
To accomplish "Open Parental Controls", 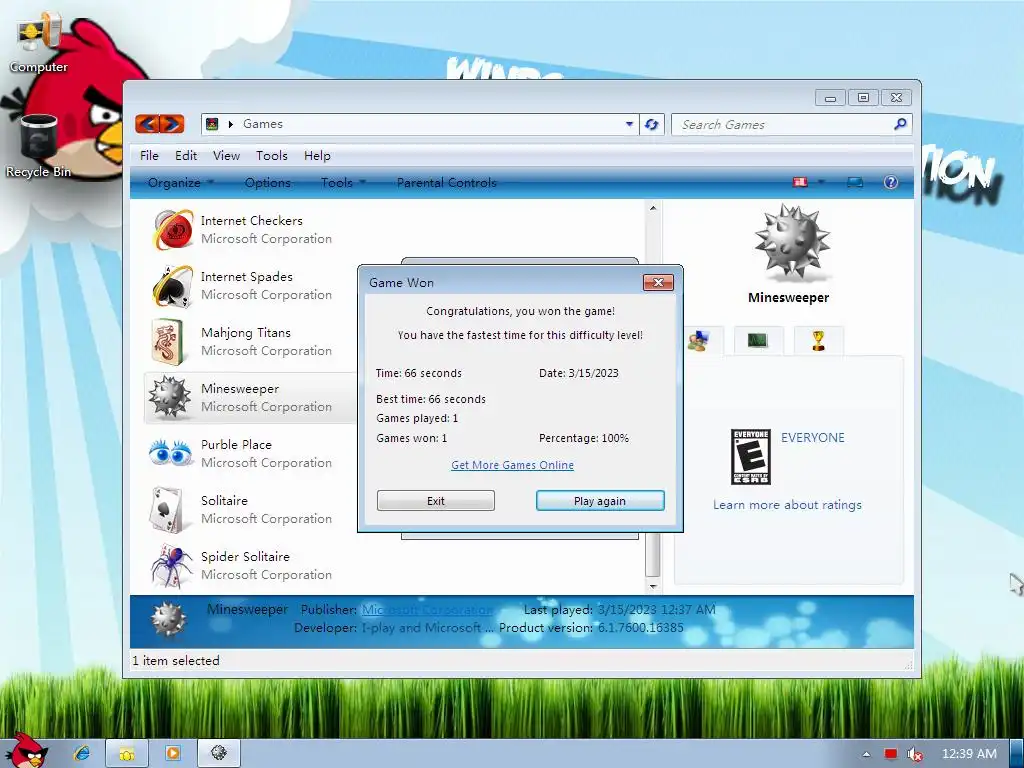I will point(447,182).
